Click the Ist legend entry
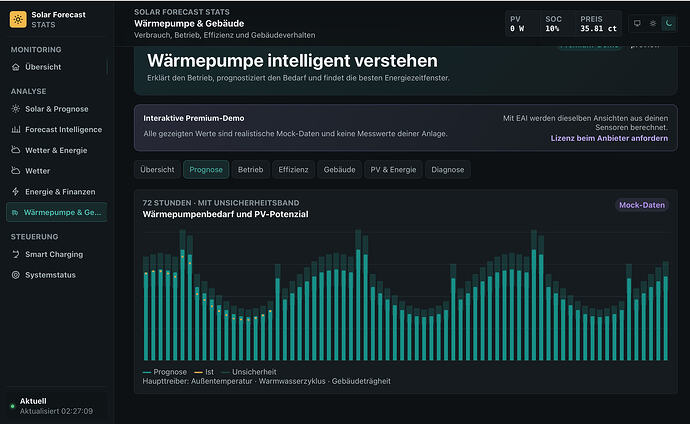The width and height of the screenshot is (690, 424). pyautogui.click(x=204, y=372)
